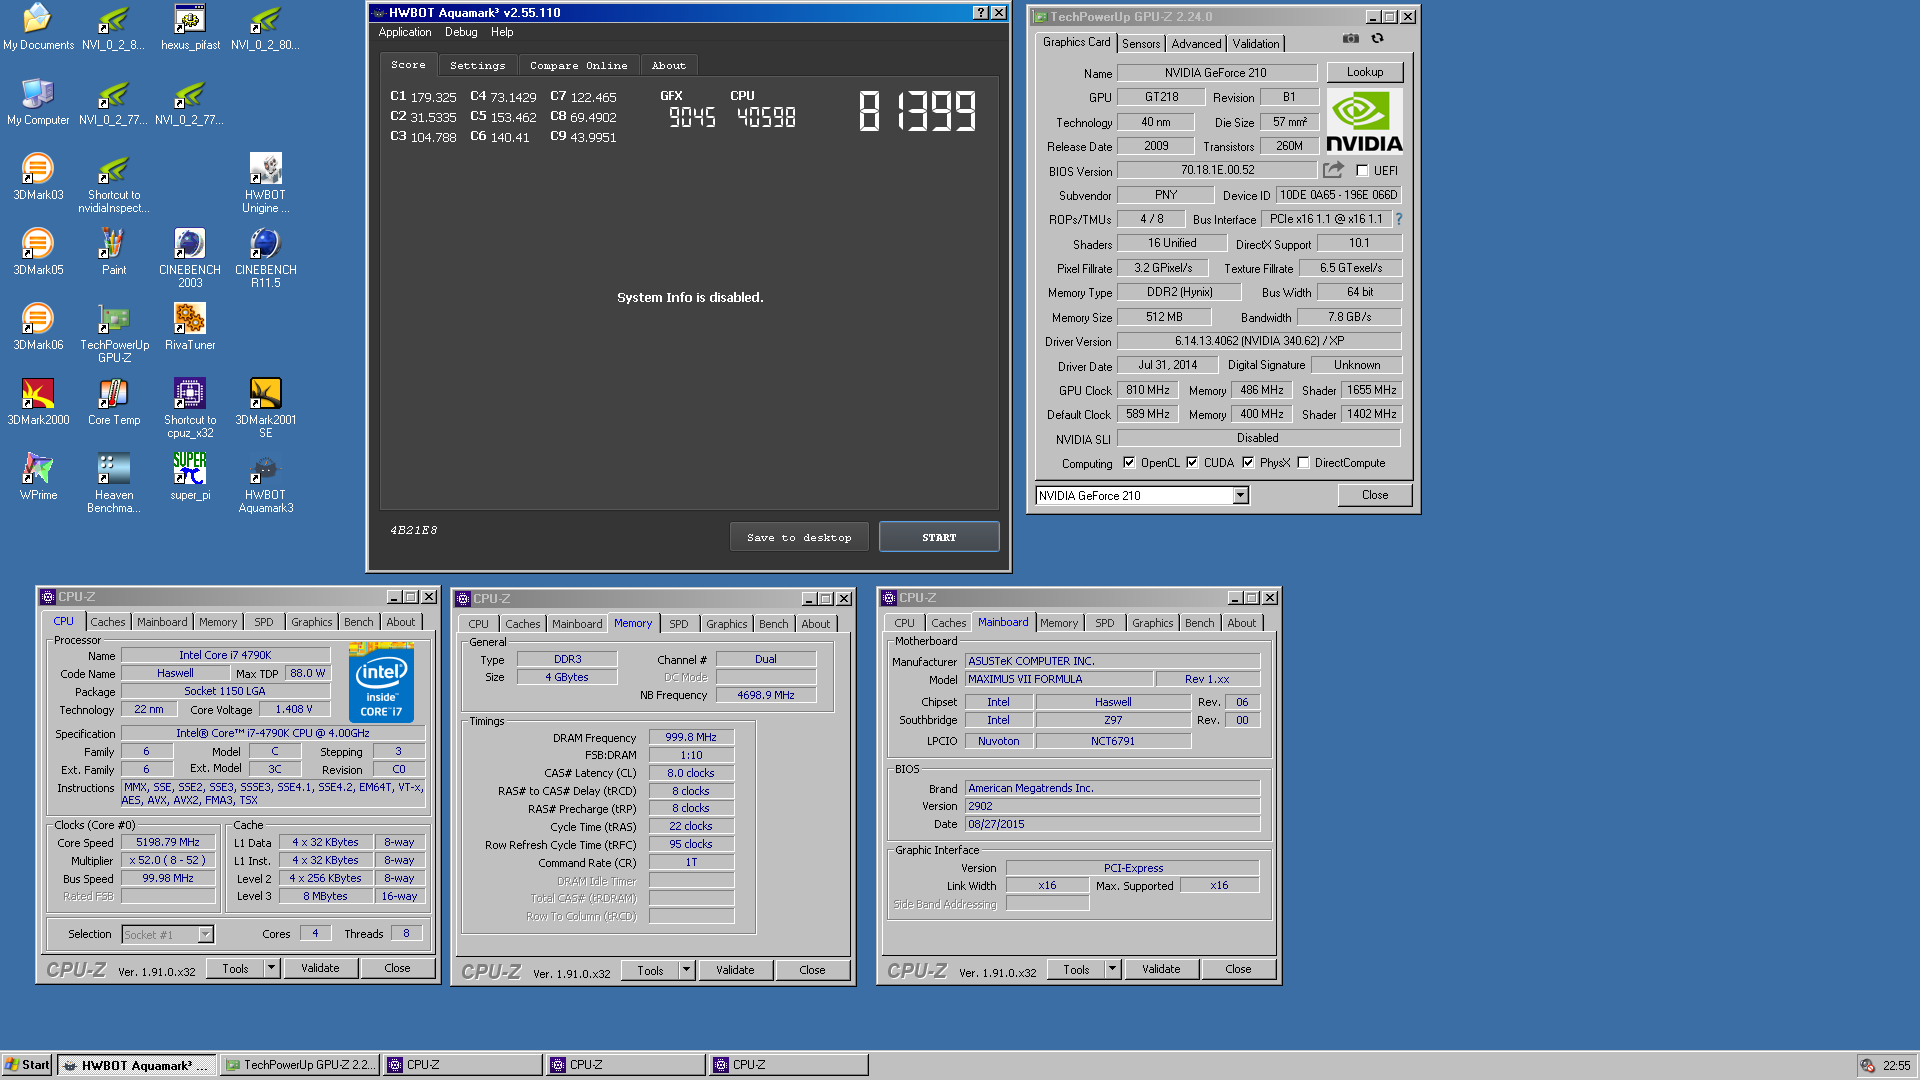Viewport: 1920px width, 1080px height.
Task: Launch super_pi desktop icon
Action: tap(190, 476)
